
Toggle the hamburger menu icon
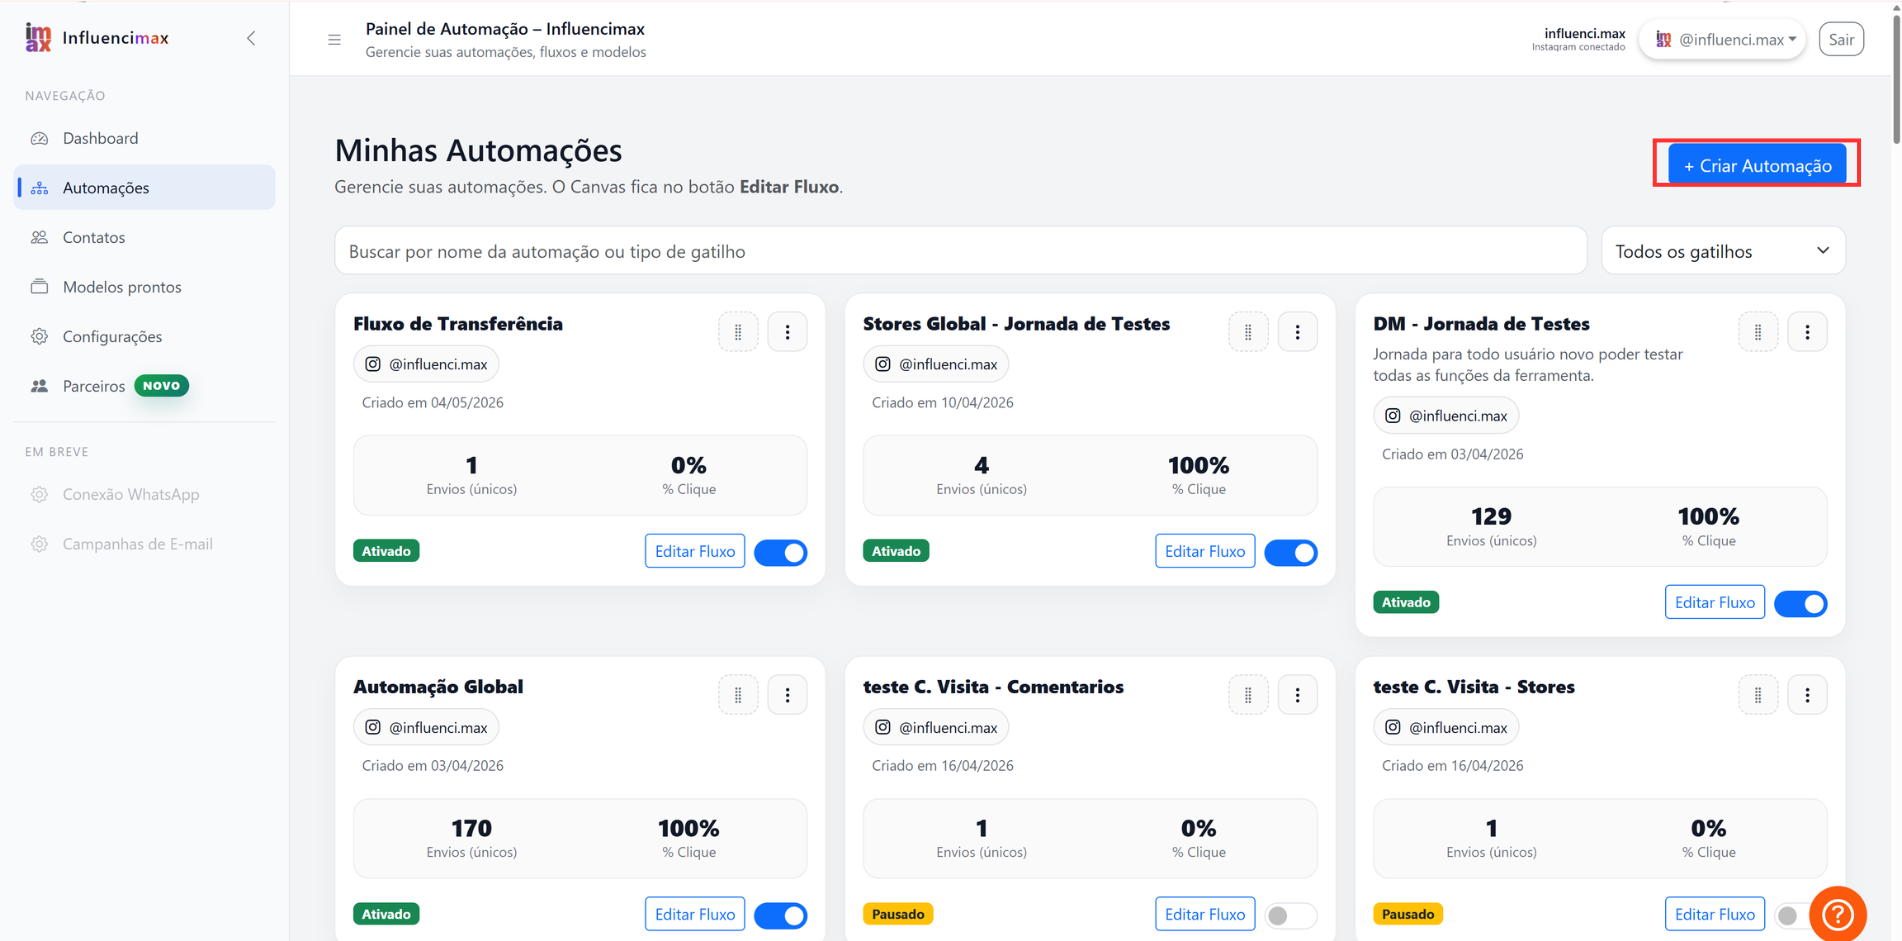coord(334,40)
